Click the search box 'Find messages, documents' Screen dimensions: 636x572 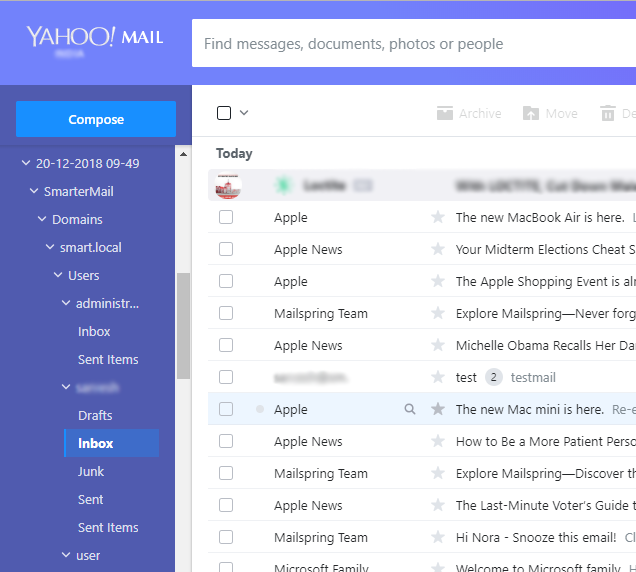pos(414,43)
